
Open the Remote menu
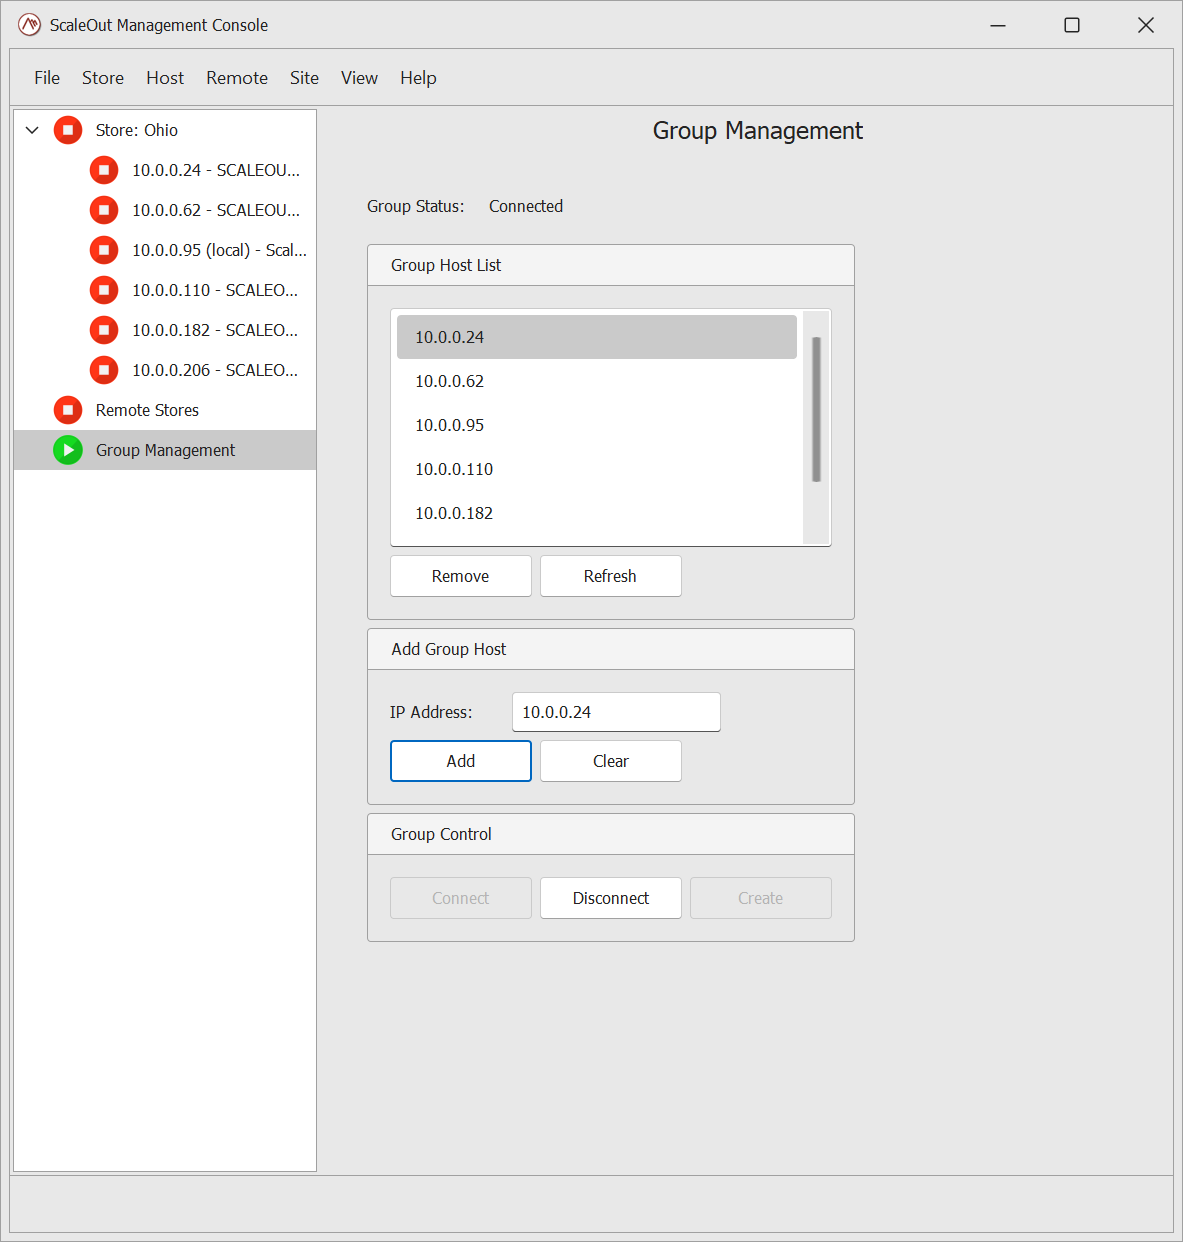click(x=237, y=78)
